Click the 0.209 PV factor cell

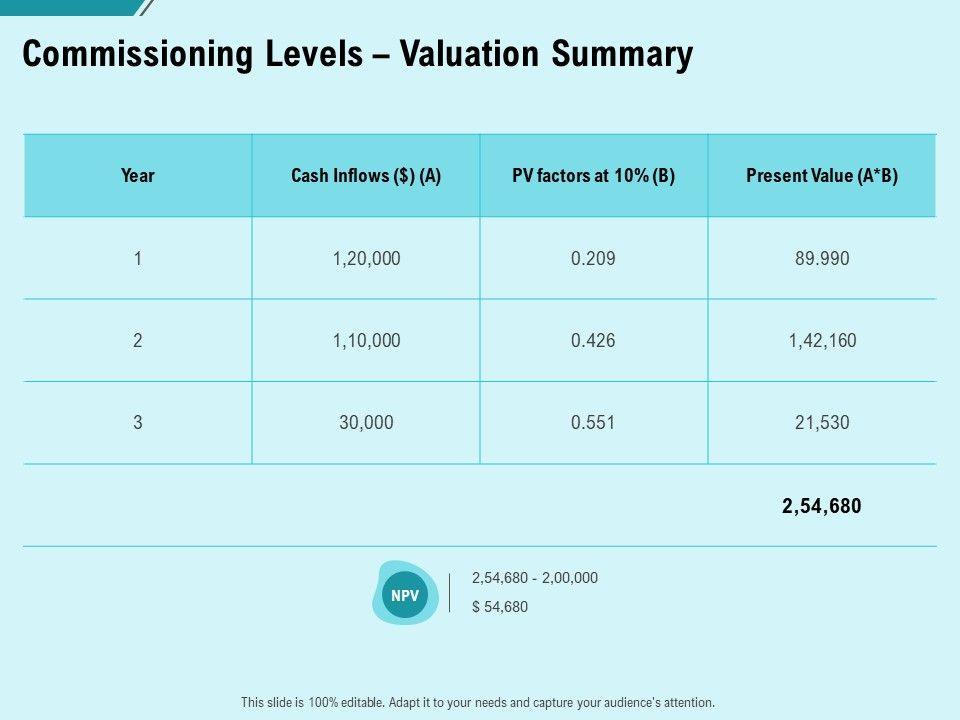point(593,259)
